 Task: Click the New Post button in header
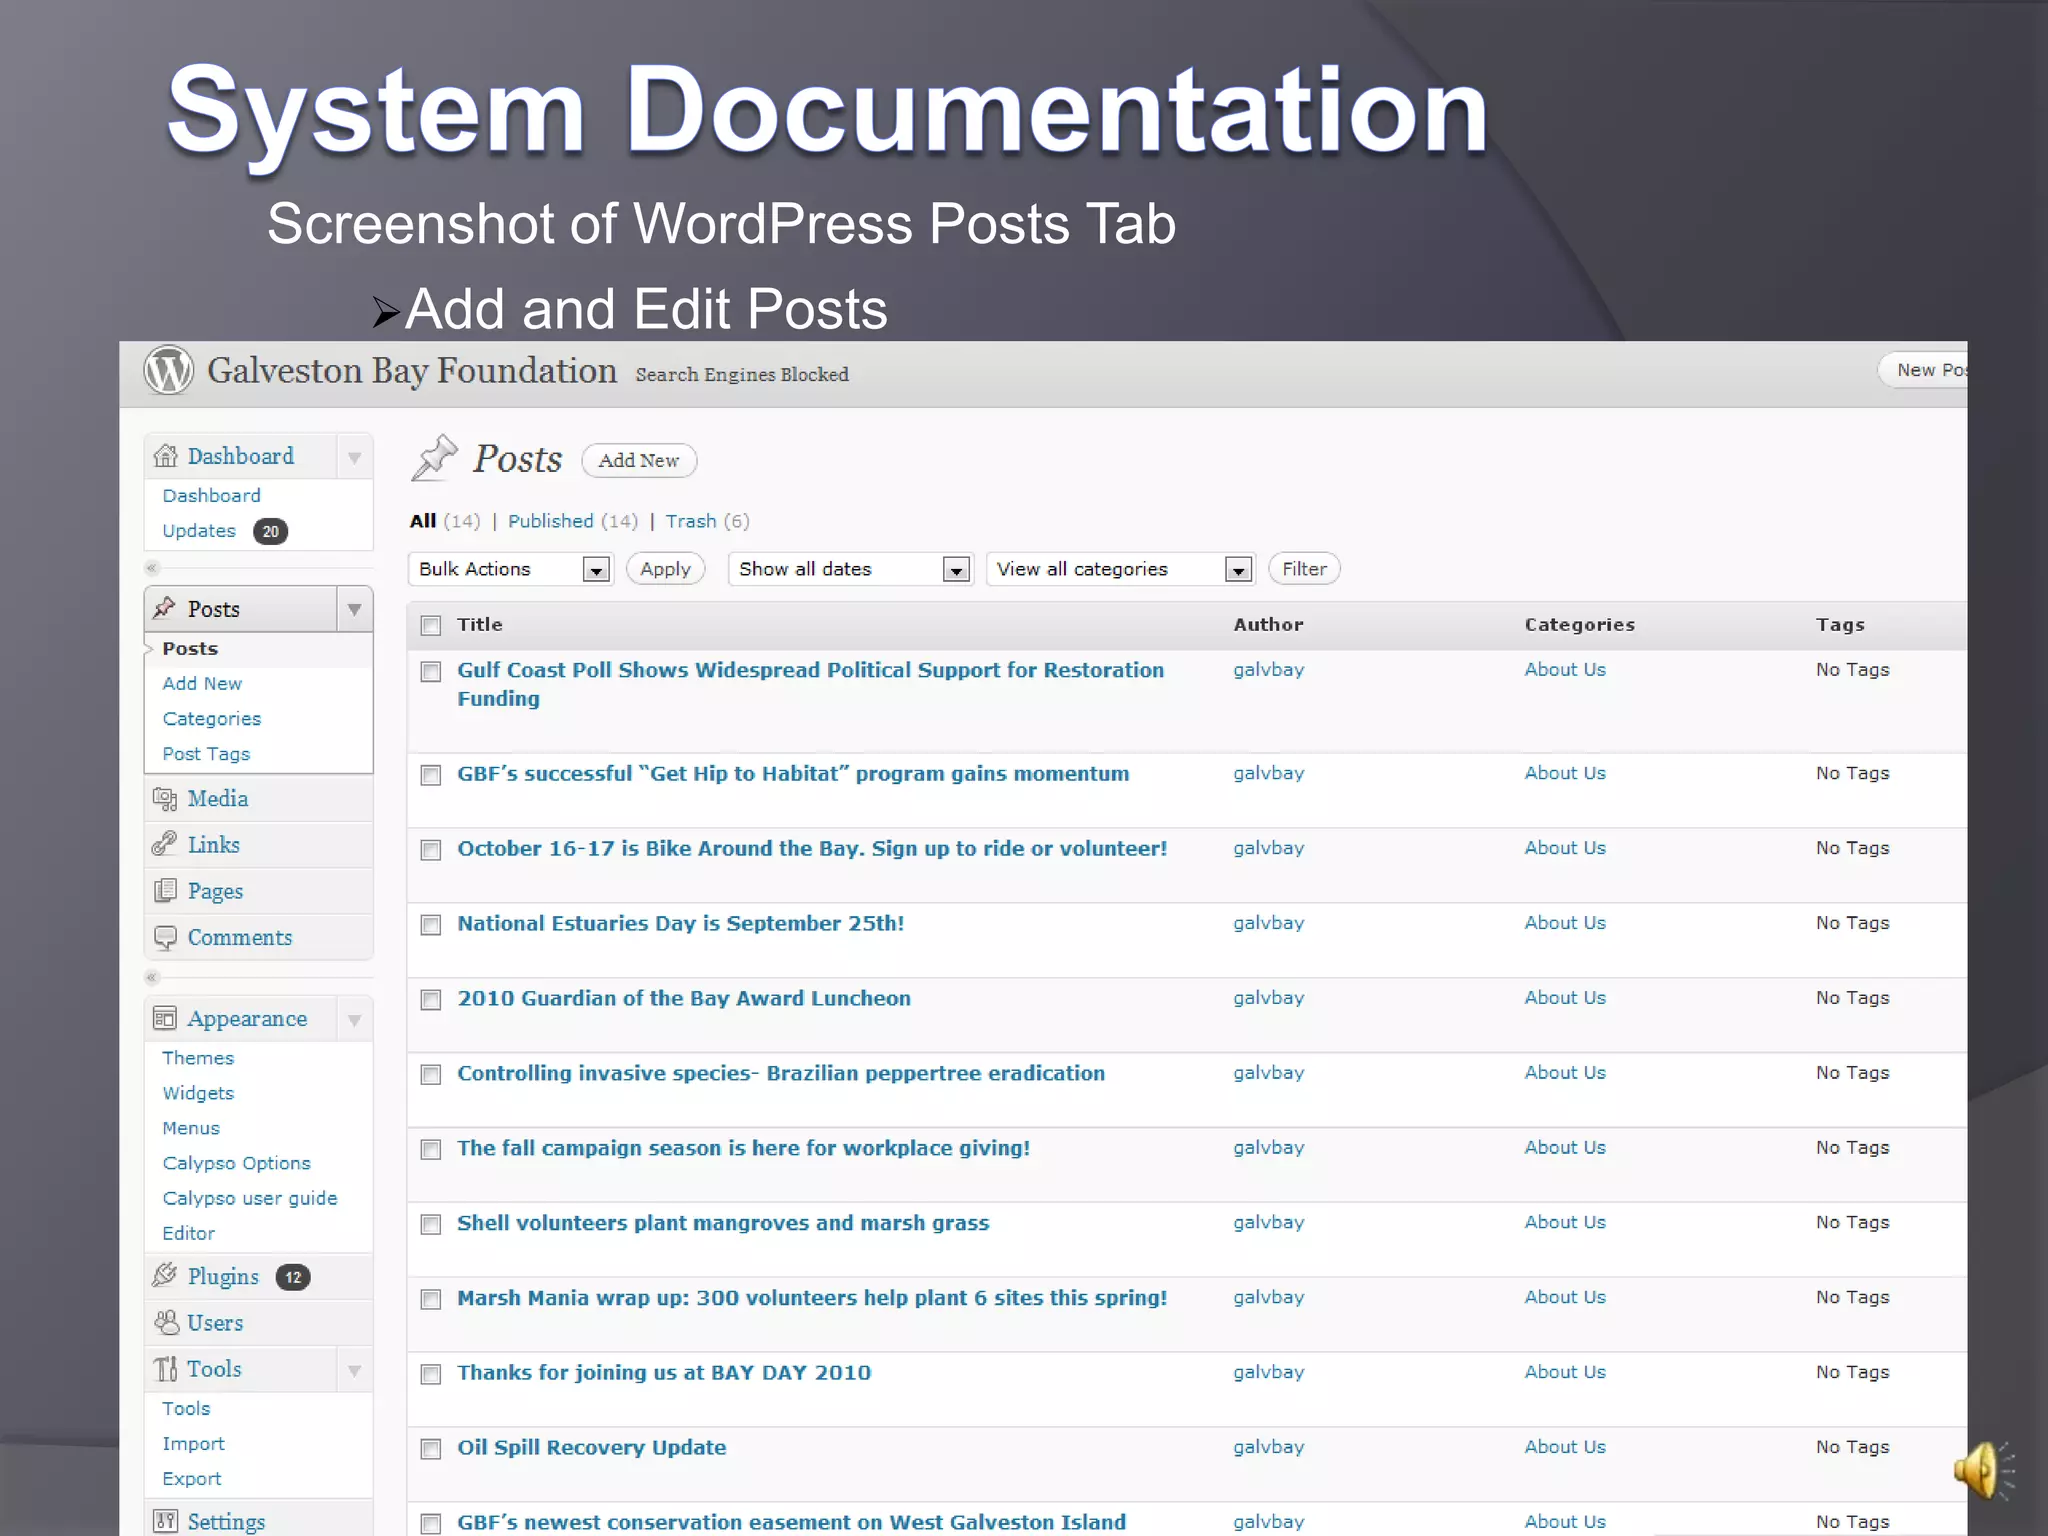1923,370
